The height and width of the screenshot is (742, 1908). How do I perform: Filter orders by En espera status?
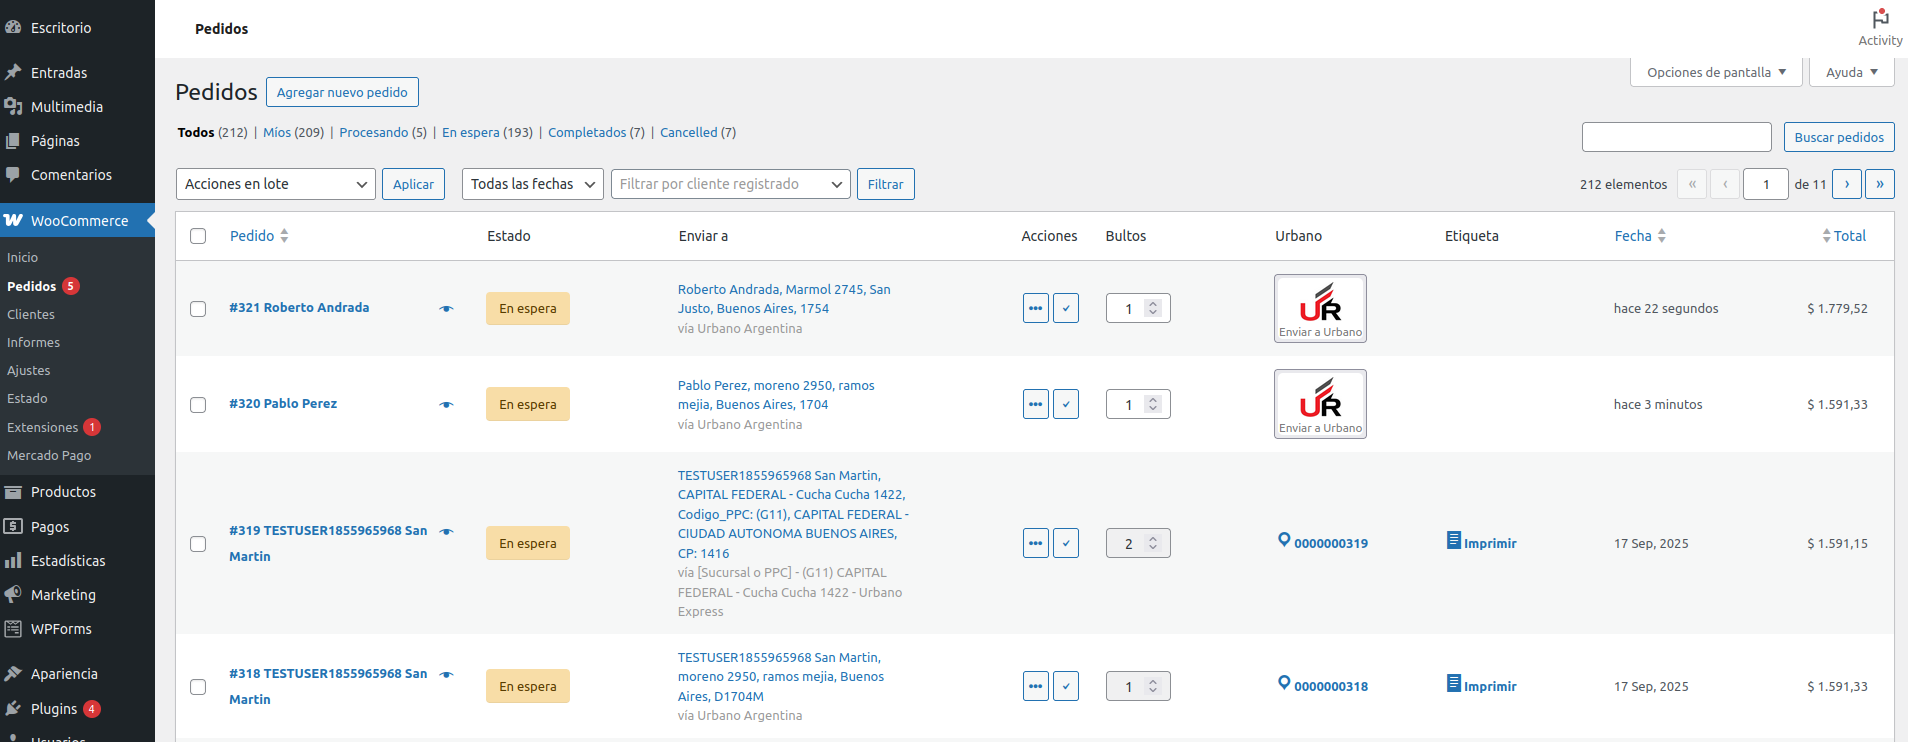click(x=470, y=132)
